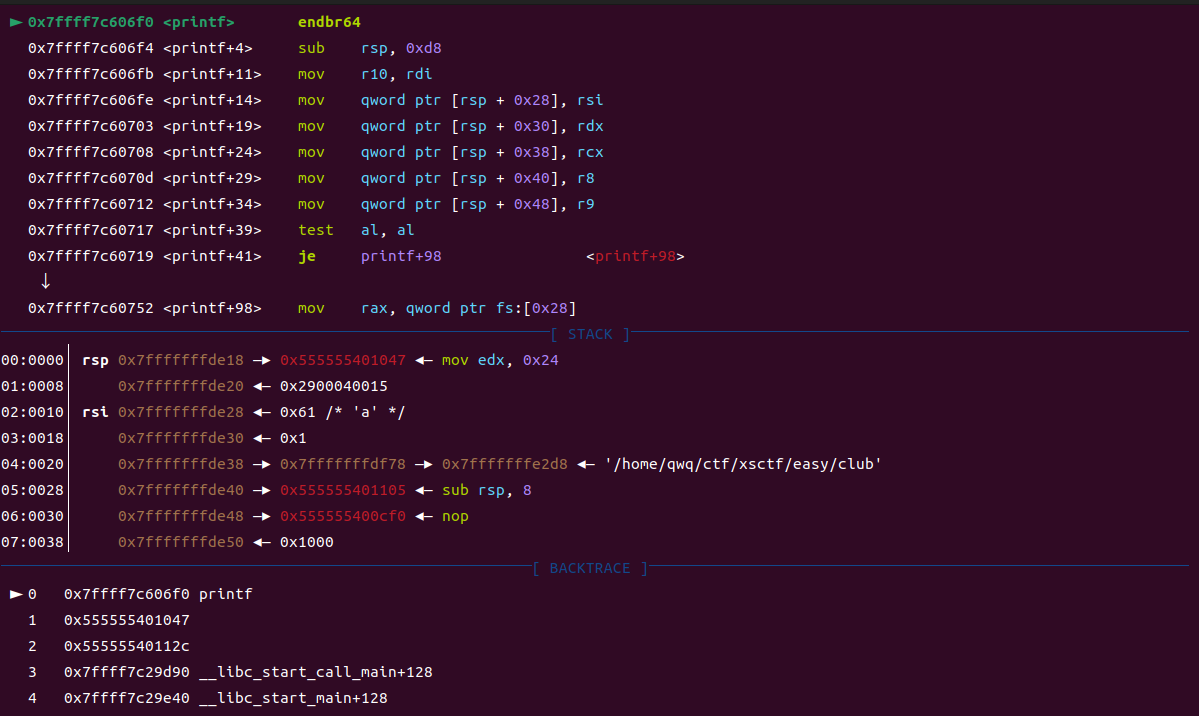Click the 0xd8 operand in sub rsp line
The width and height of the screenshot is (1199, 716).
coord(424,48)
